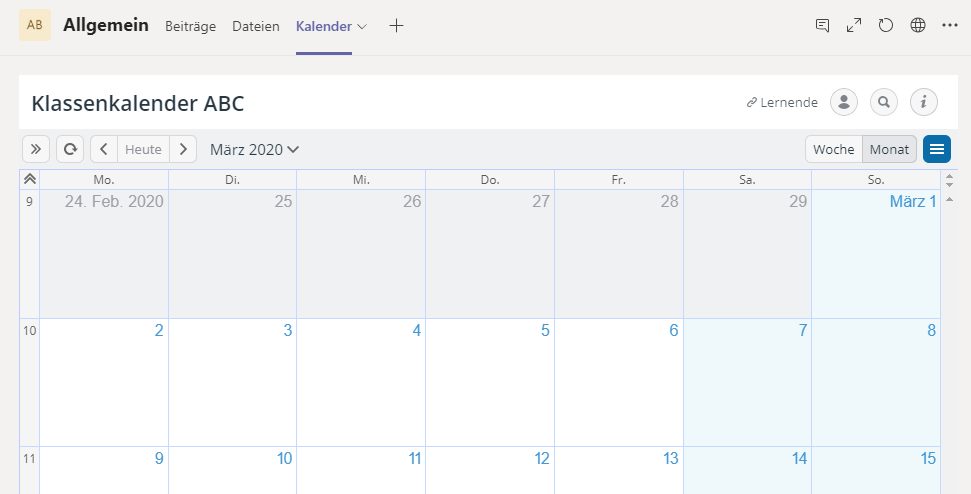This screenshot has width=971, height=494.
Task: Refresh calendar with the reload button
Action: click(70, 149)
